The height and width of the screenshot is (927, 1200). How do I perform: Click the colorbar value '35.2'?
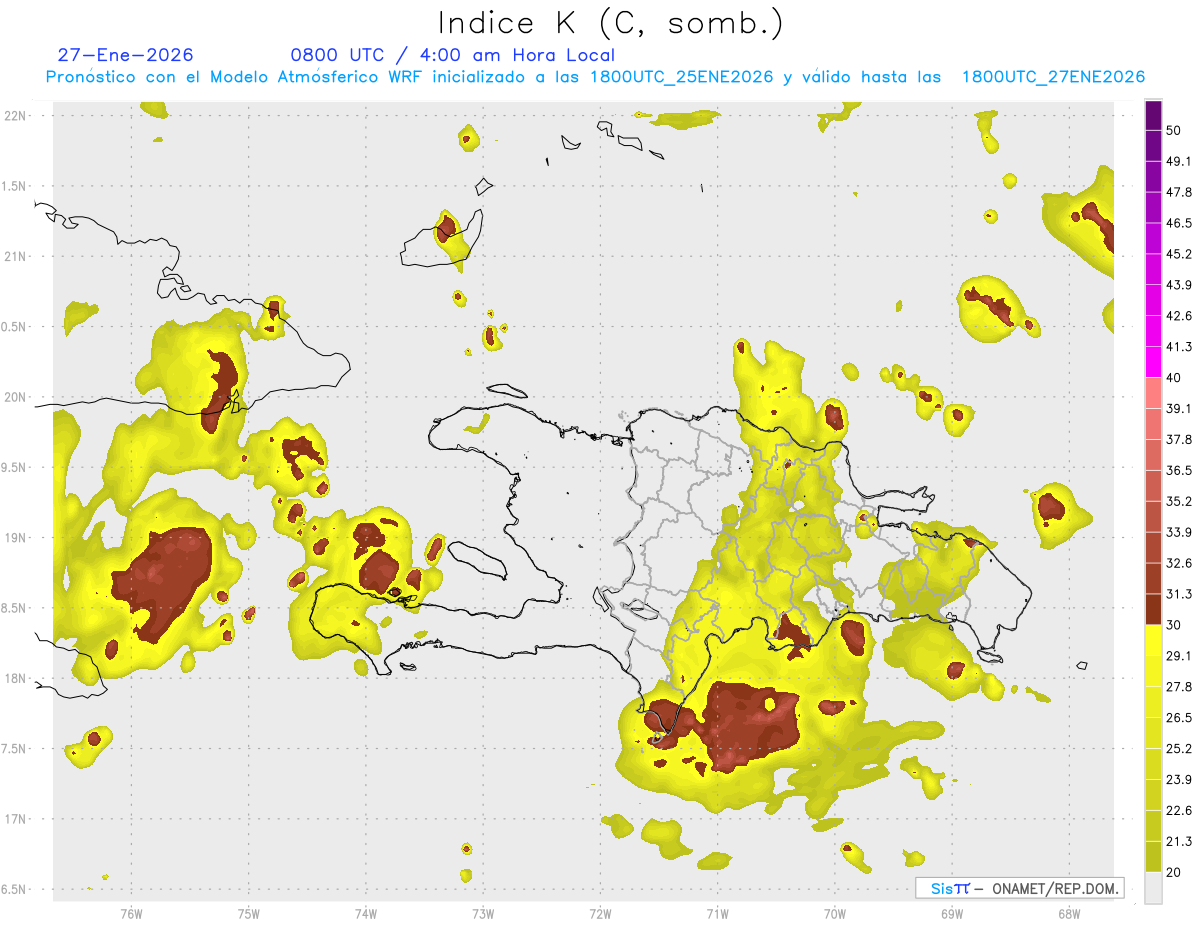tap(1179, 501)
